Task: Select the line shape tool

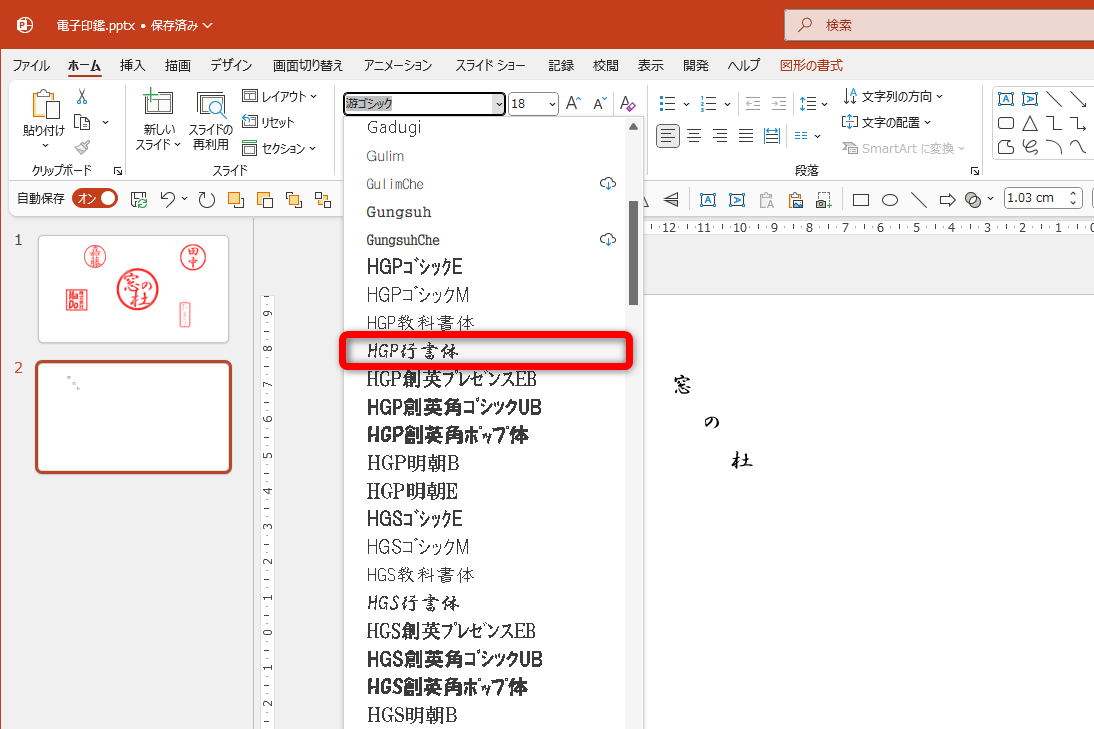Action: click(1055, 98)
